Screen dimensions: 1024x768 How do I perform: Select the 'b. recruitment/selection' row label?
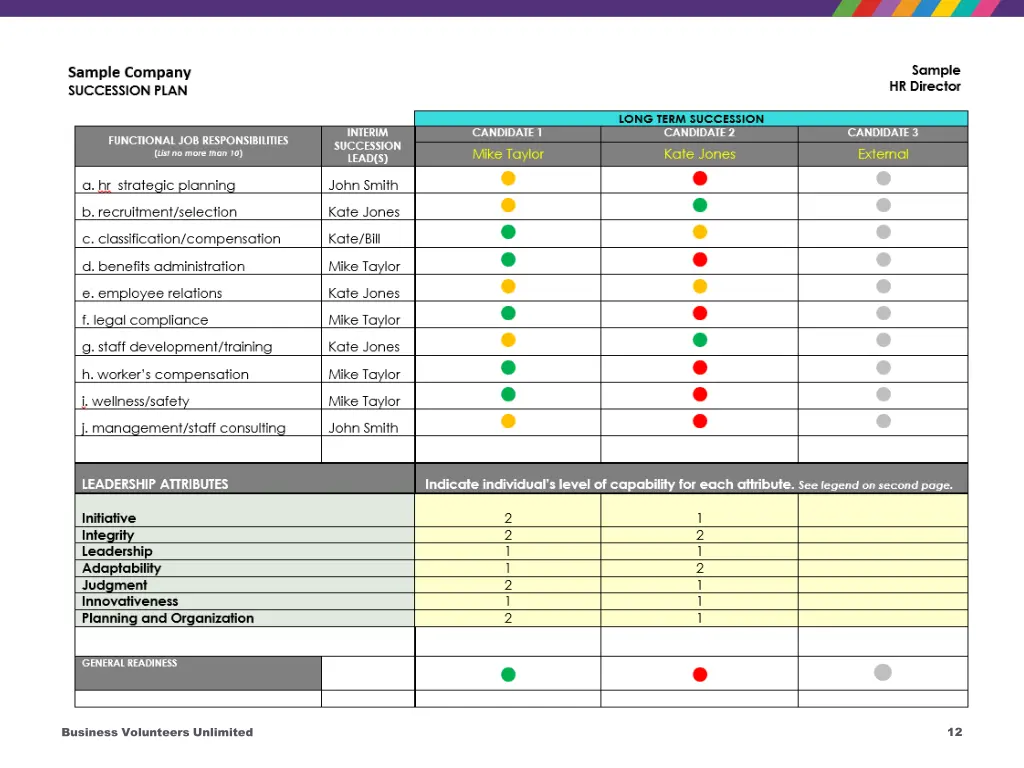pyautogui.click(x=159, y=212)
